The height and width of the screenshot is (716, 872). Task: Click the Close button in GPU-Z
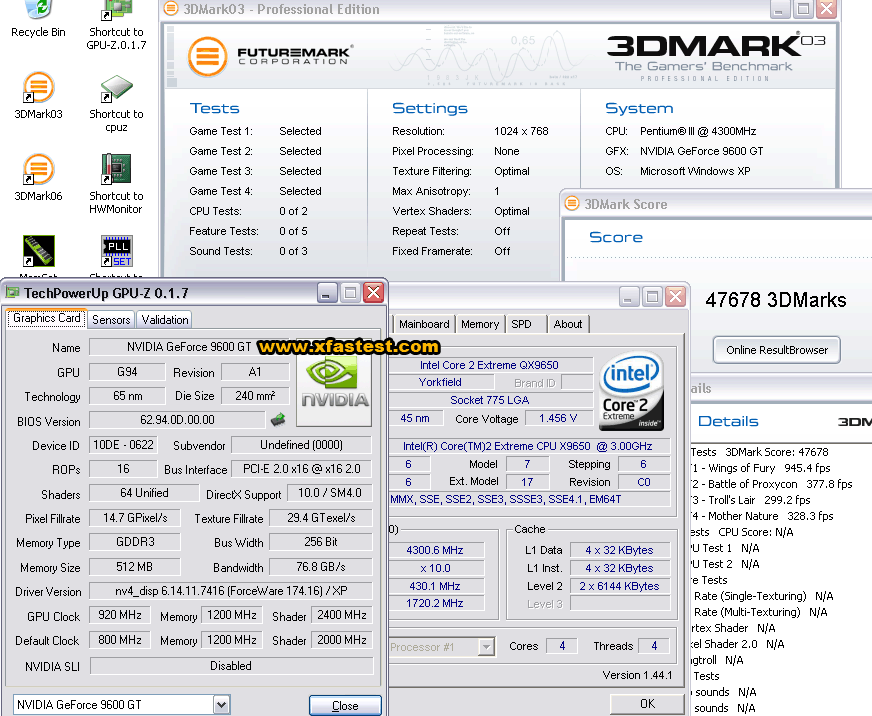tap(345, 705)
